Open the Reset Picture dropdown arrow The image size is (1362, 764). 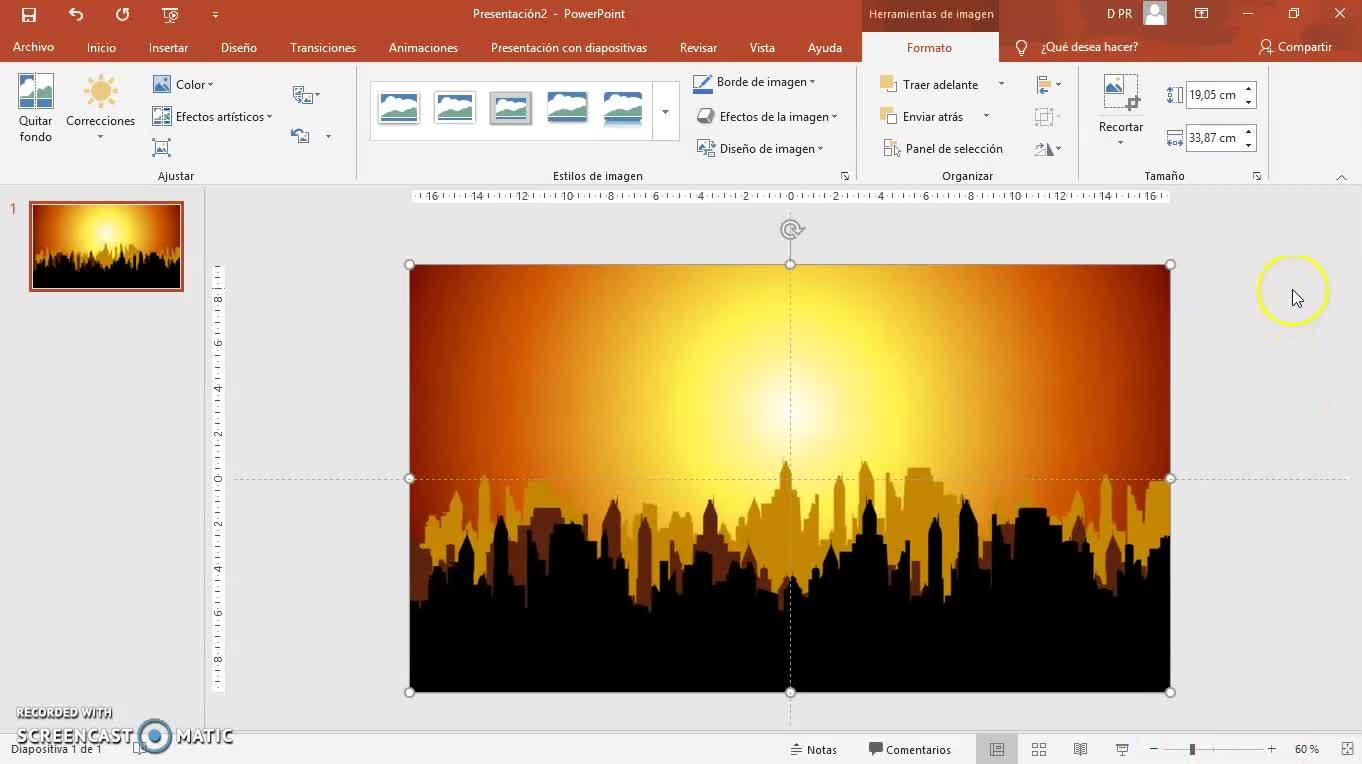click(328, 136)
